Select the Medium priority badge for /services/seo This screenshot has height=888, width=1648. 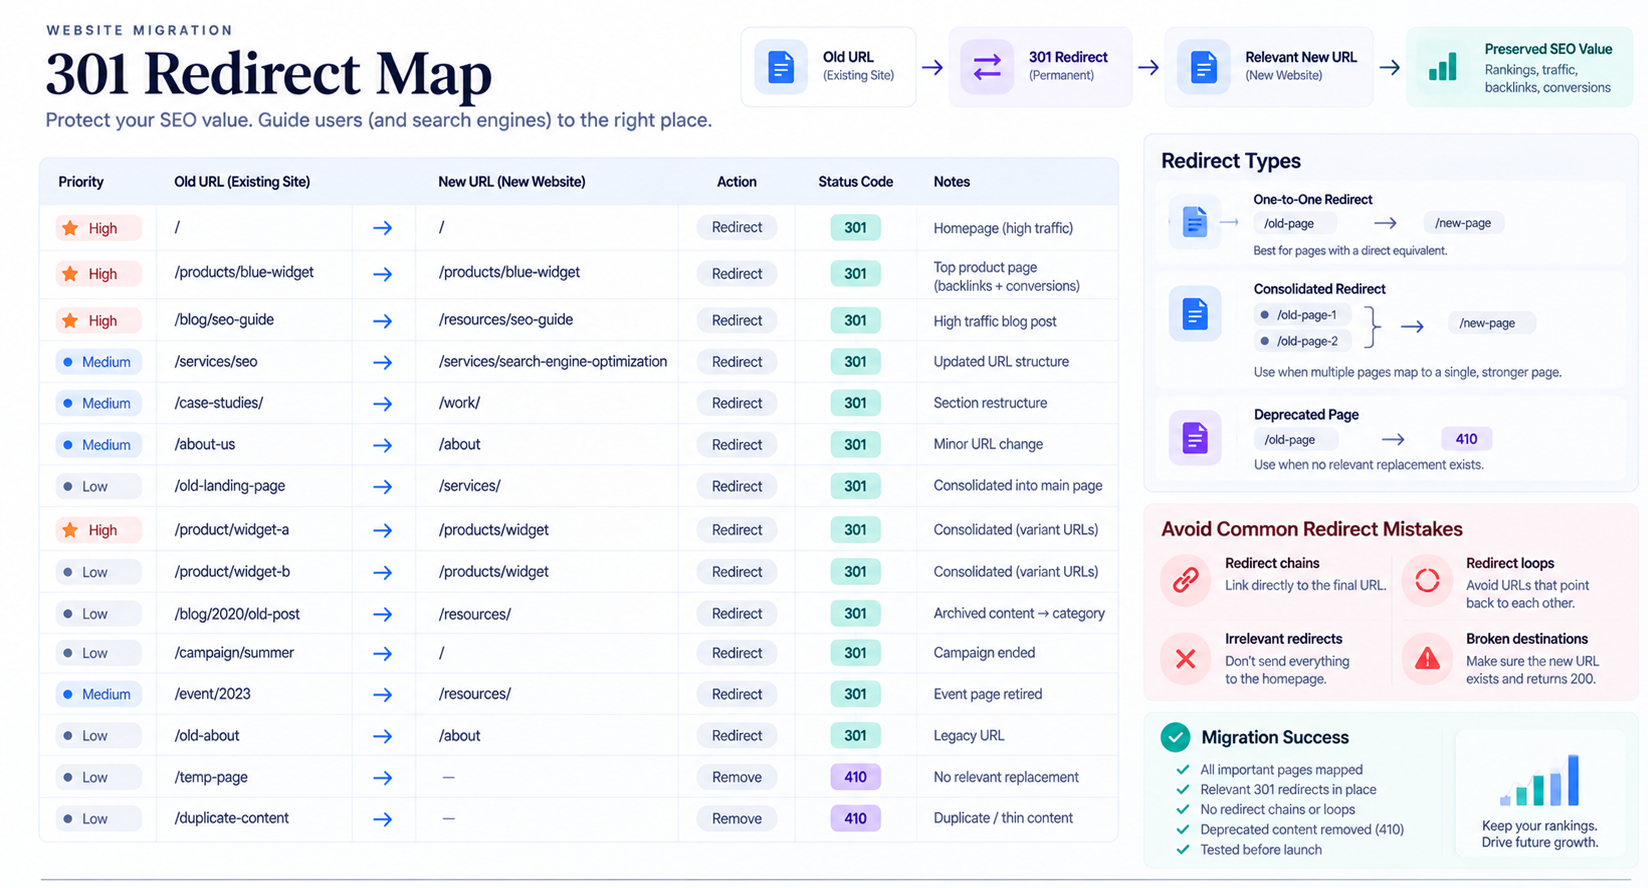pyautogui.click(x=98, y=362)
